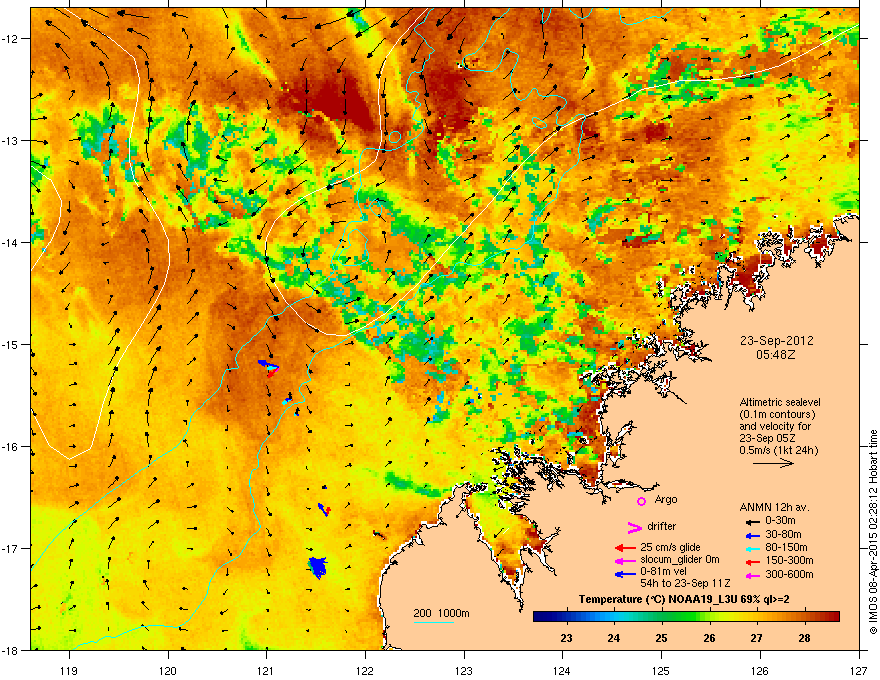The image size is (880, 680).
Task: Click the -15 latitude axis label
Action: point(11,344)
